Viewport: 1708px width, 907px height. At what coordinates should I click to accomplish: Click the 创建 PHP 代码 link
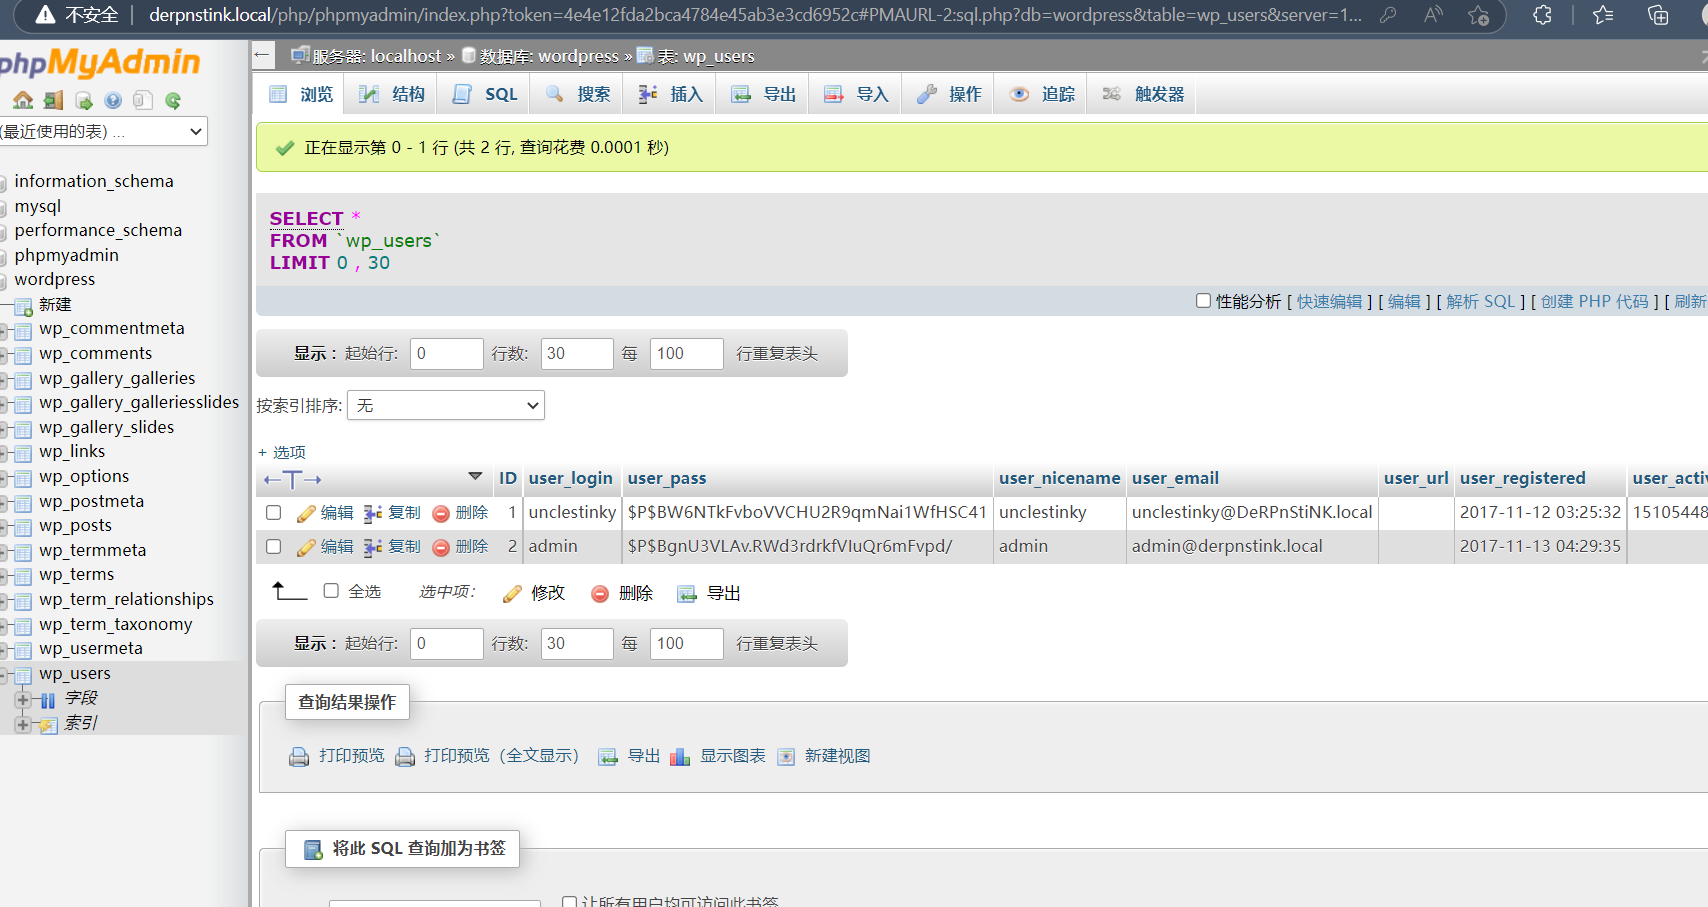coord(1594,302)
